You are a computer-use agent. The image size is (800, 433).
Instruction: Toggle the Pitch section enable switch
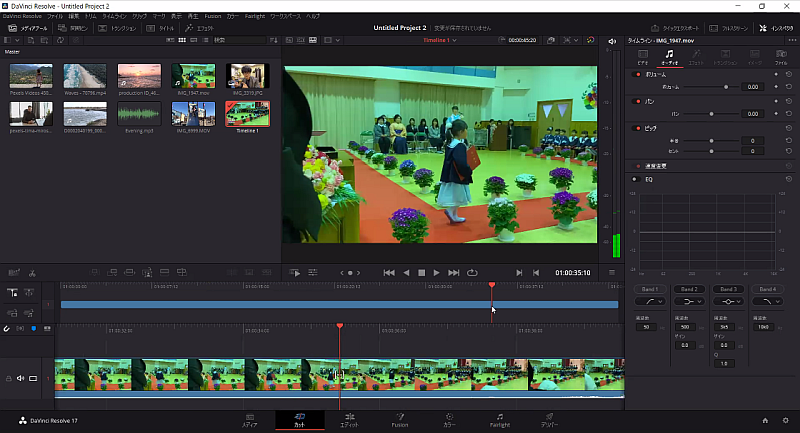(637, 128)
